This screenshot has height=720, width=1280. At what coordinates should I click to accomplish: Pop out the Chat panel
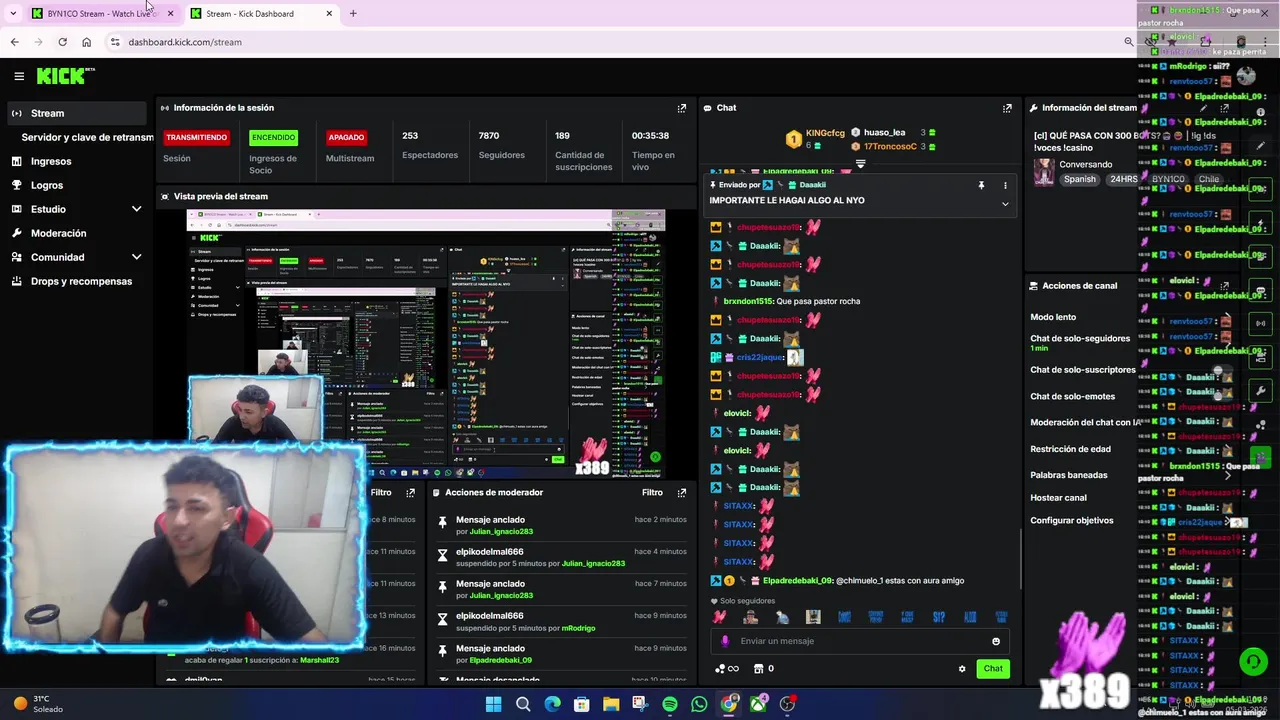tap(1007, 108)
